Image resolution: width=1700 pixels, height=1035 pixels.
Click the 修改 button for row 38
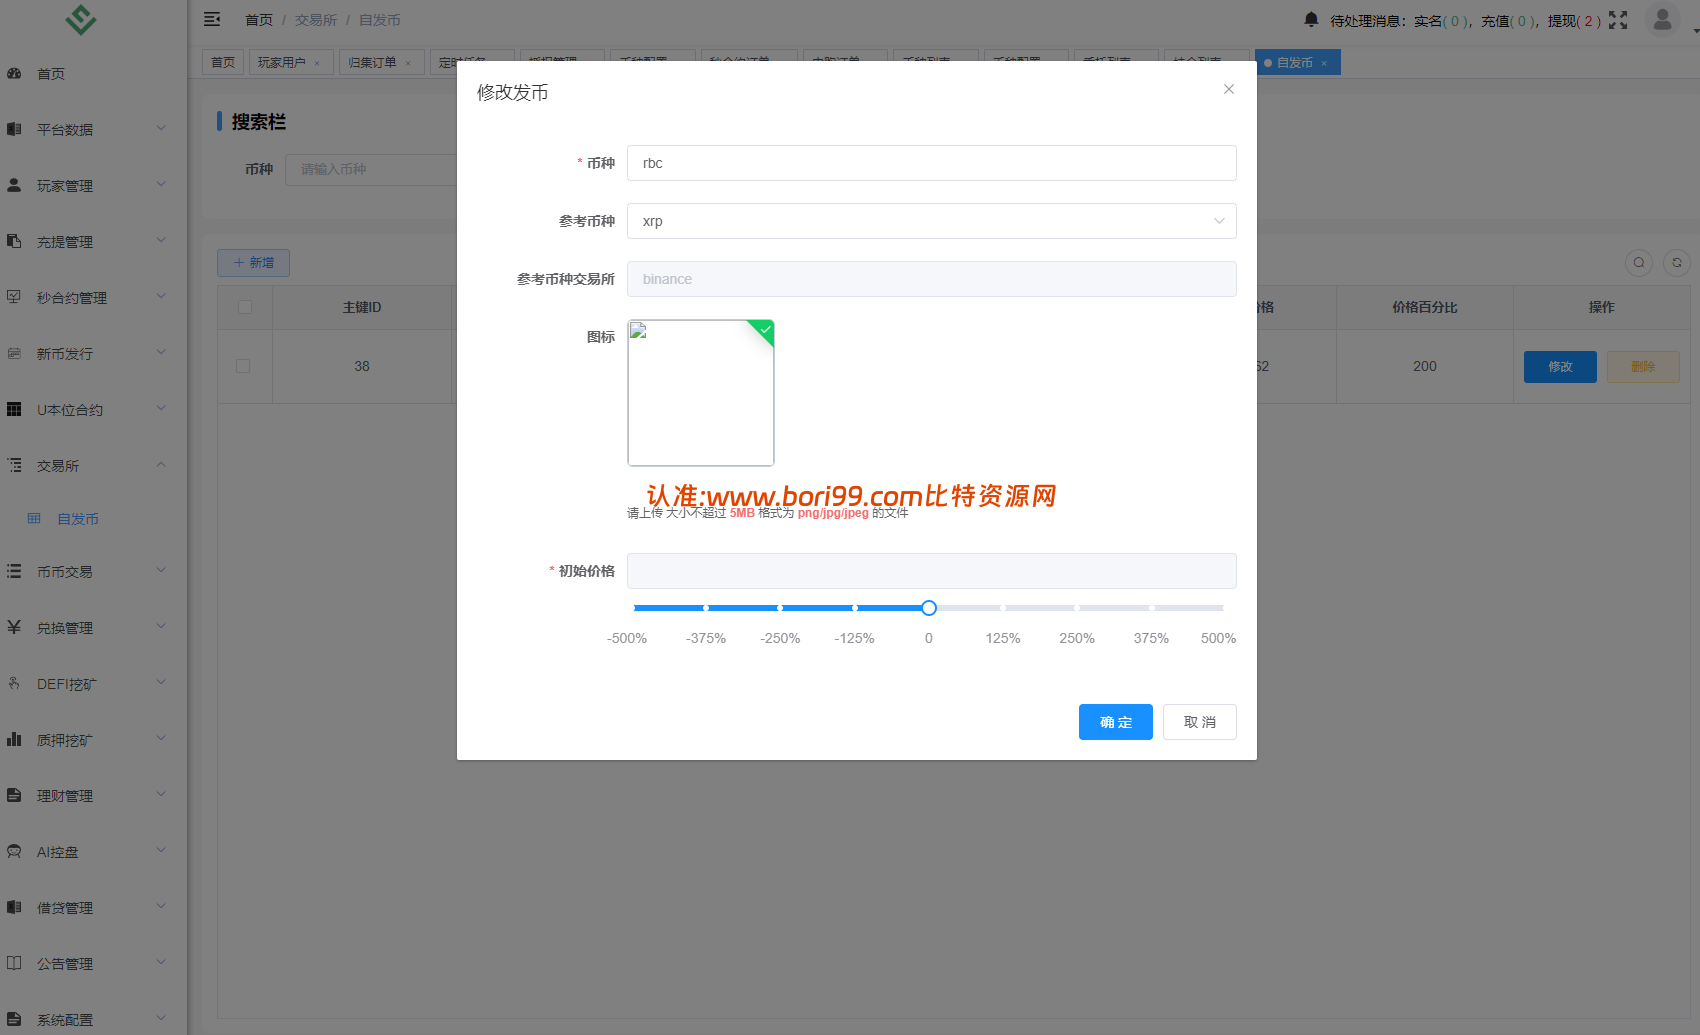pos(1560,367)
